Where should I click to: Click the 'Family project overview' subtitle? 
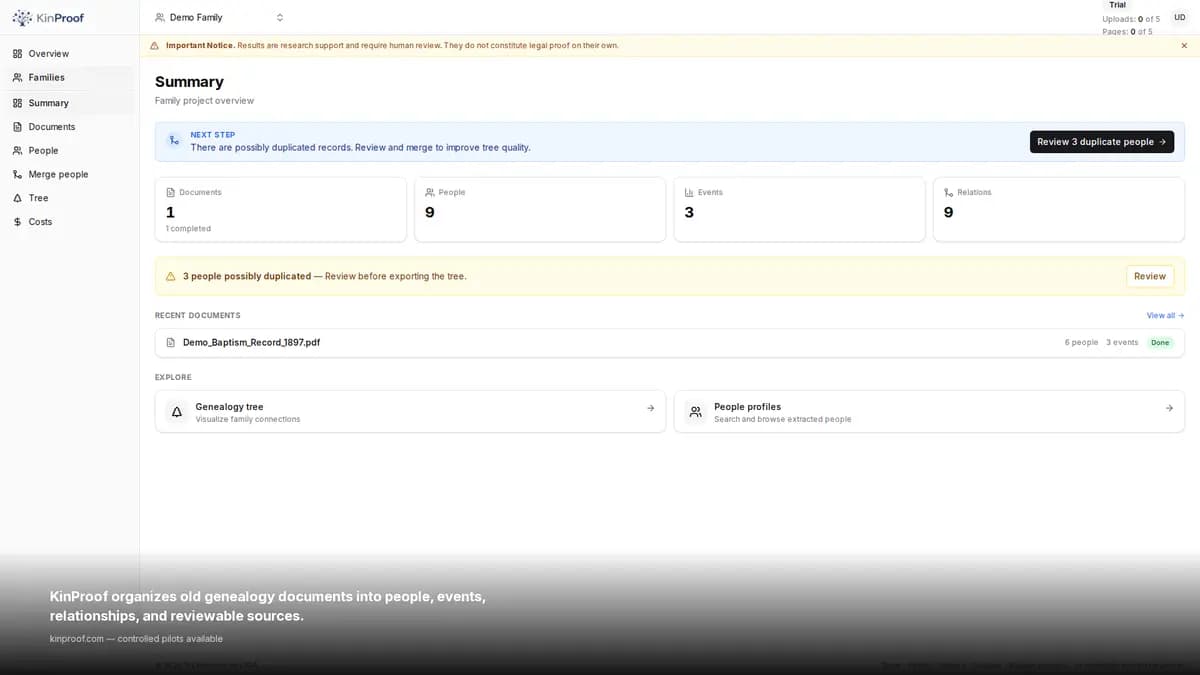pyautogui.click(x=204, y=100)
